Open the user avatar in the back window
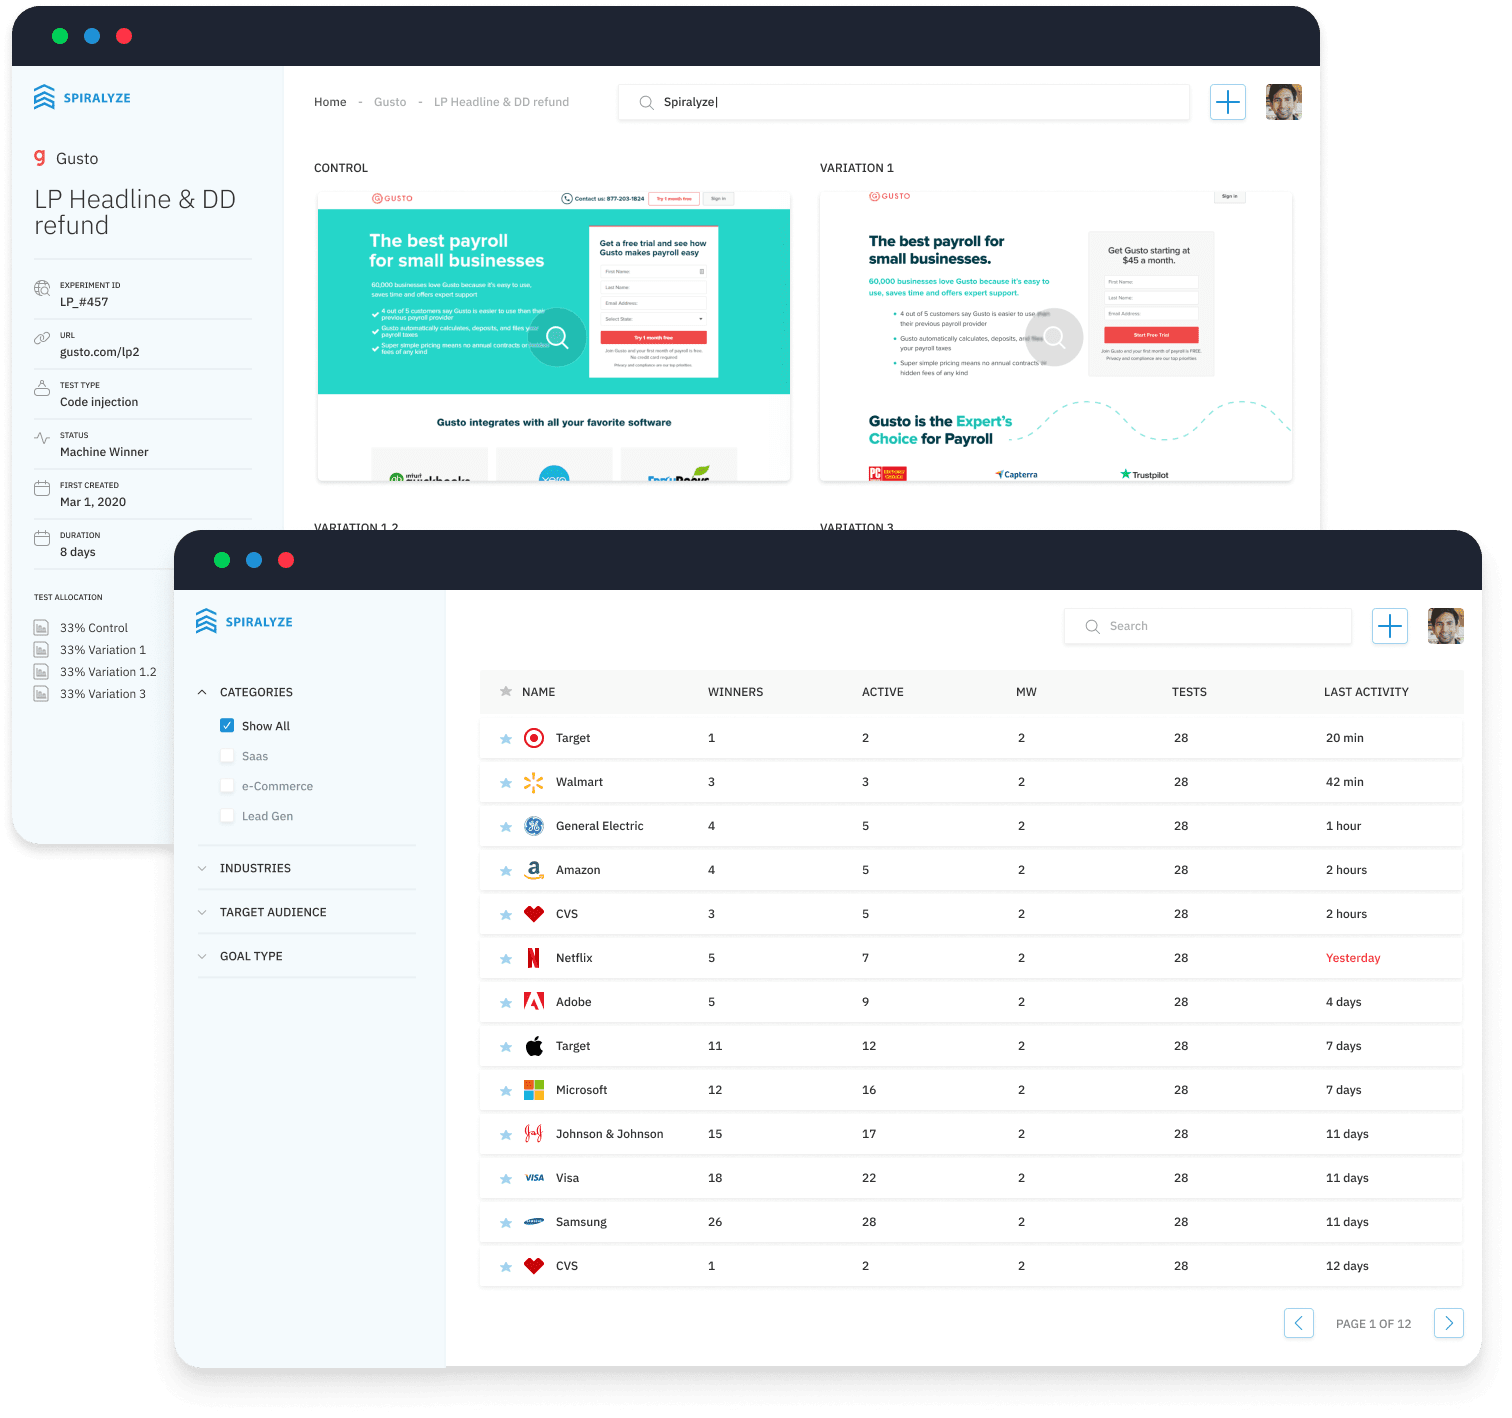The image size is (1512, 1418). tap(1284, 102)
